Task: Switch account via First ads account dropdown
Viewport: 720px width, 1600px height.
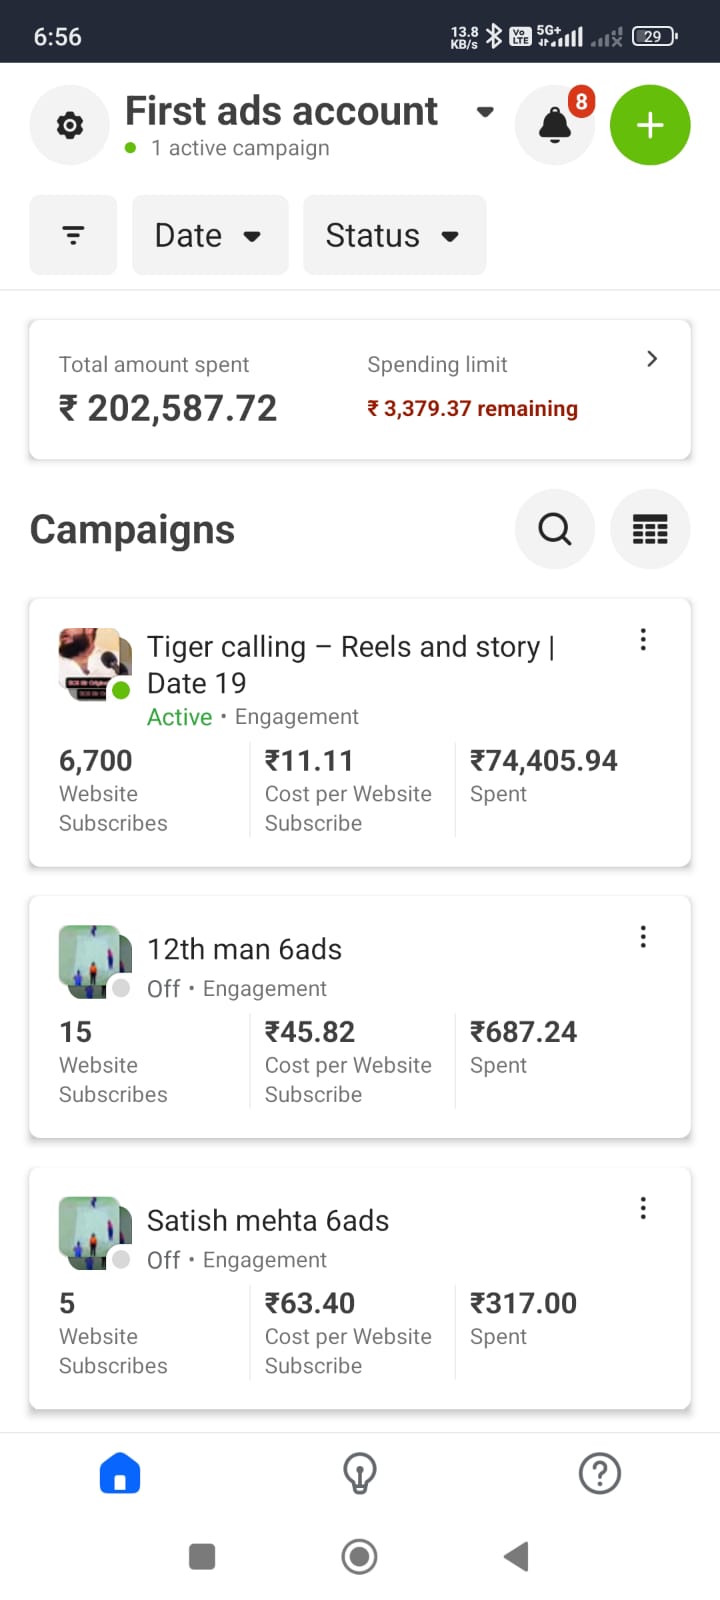Action: (x=485, y=112)
